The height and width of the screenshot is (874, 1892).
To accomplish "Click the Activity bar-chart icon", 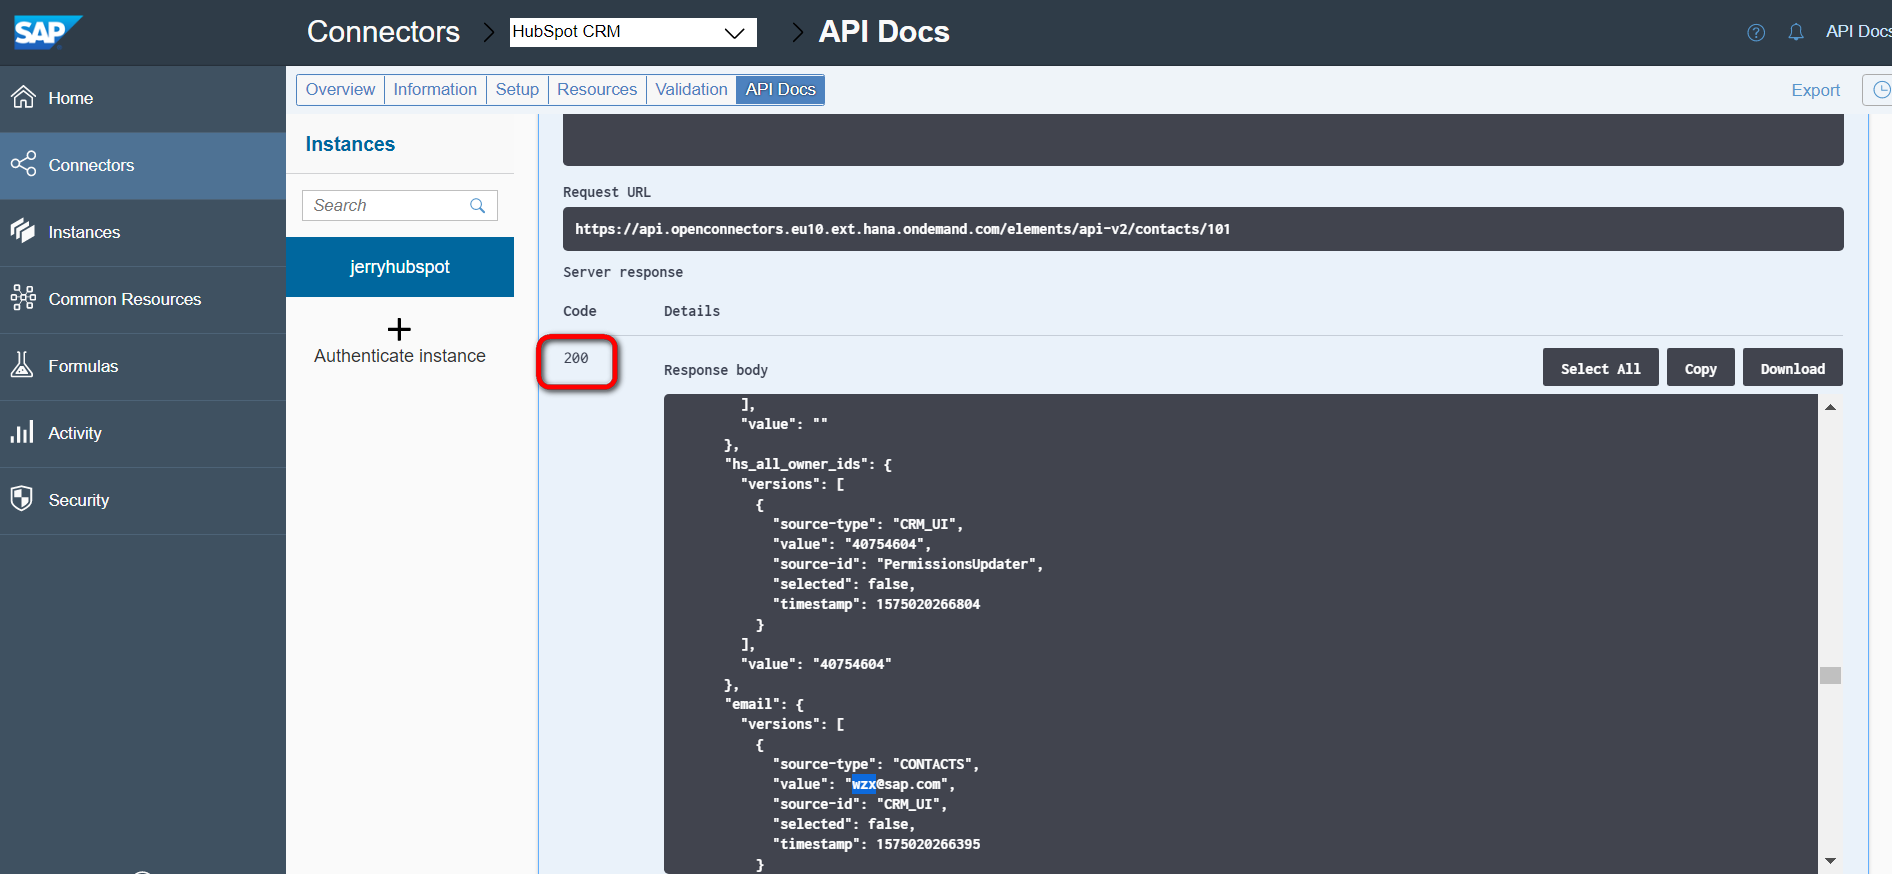I will click(x=22, y=431).
